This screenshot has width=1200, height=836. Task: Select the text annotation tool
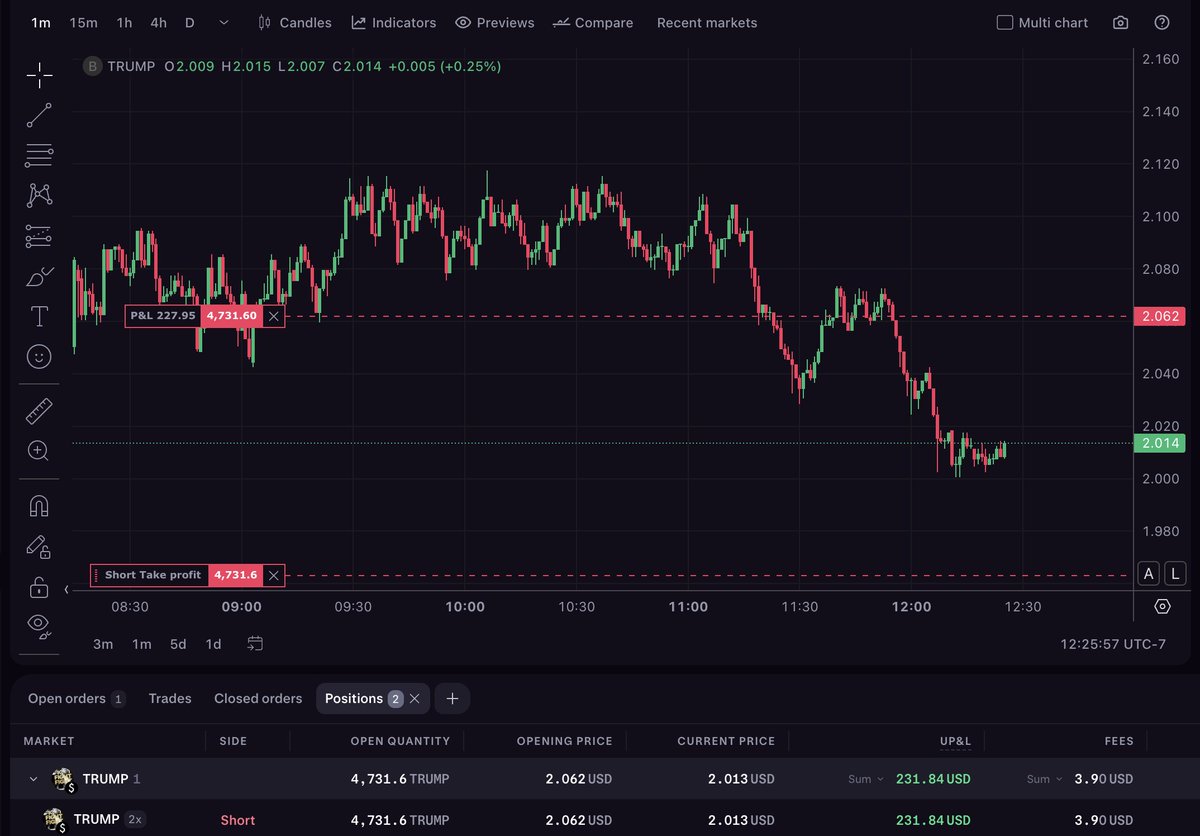(39, 317)
